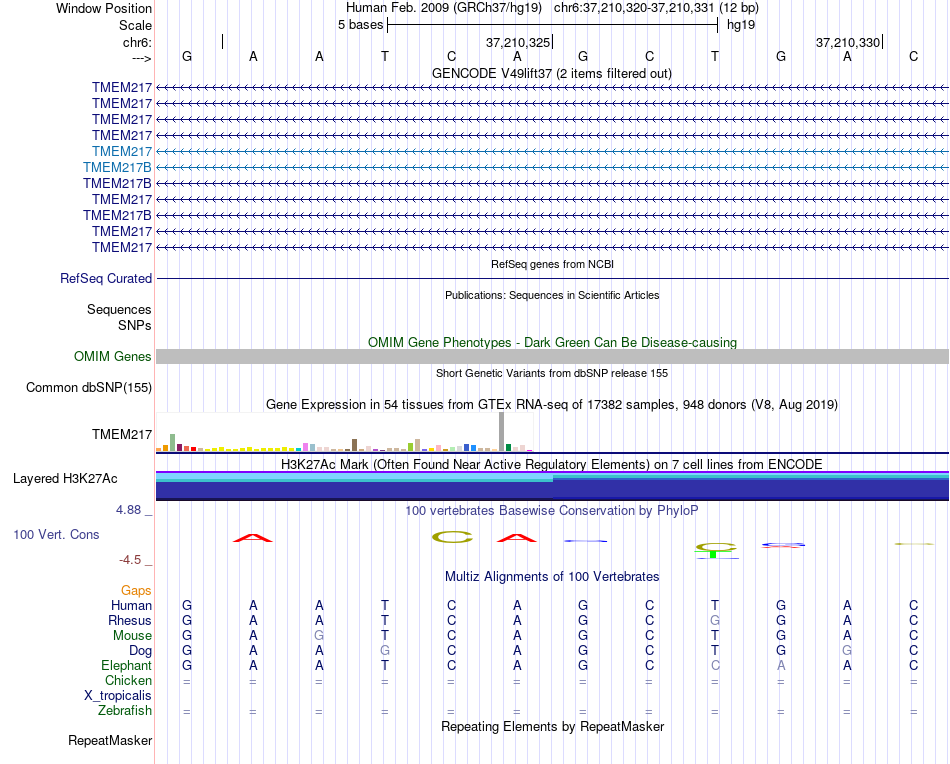Click the OMIM Genes track label
The image size is (950, 764).
tap(113, 356)
